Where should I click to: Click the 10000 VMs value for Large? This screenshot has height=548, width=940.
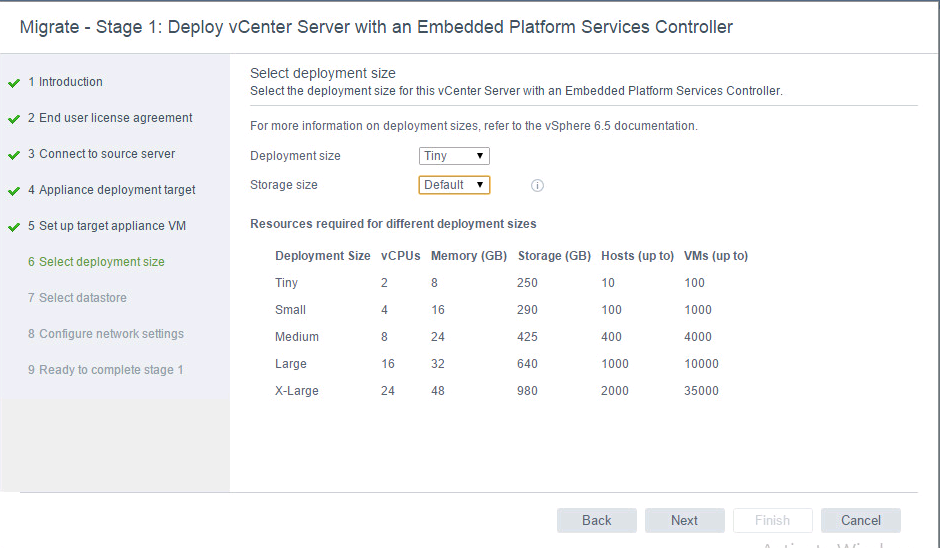pos(701,363)
